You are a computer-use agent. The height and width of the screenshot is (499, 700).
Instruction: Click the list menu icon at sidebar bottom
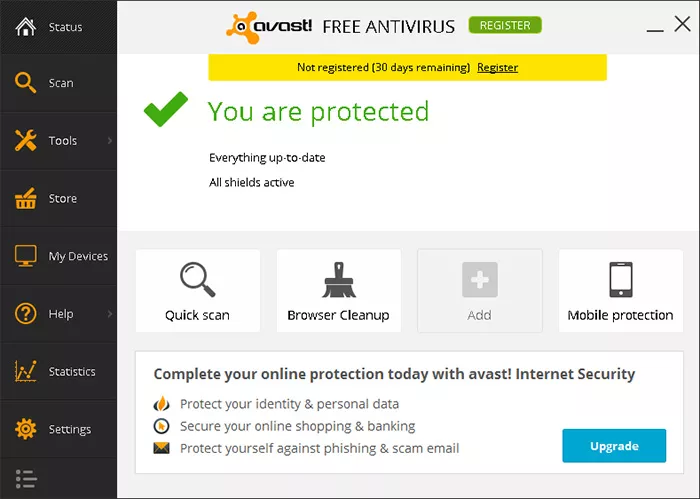click(x=26, y=479)
